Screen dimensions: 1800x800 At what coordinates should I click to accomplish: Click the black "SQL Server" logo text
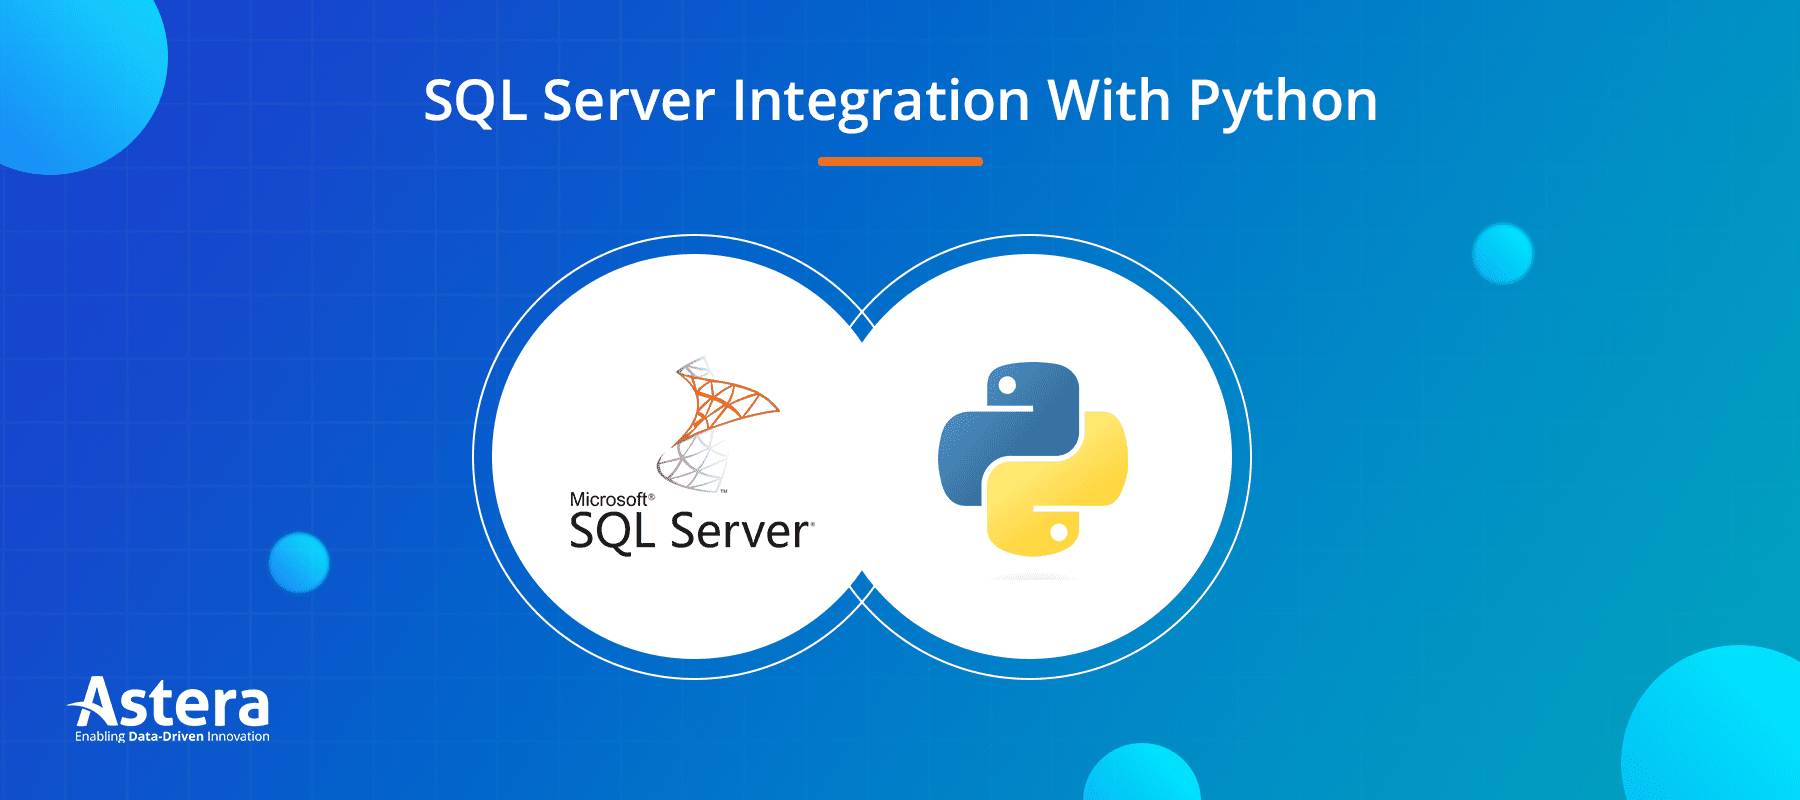click(690, 531)
